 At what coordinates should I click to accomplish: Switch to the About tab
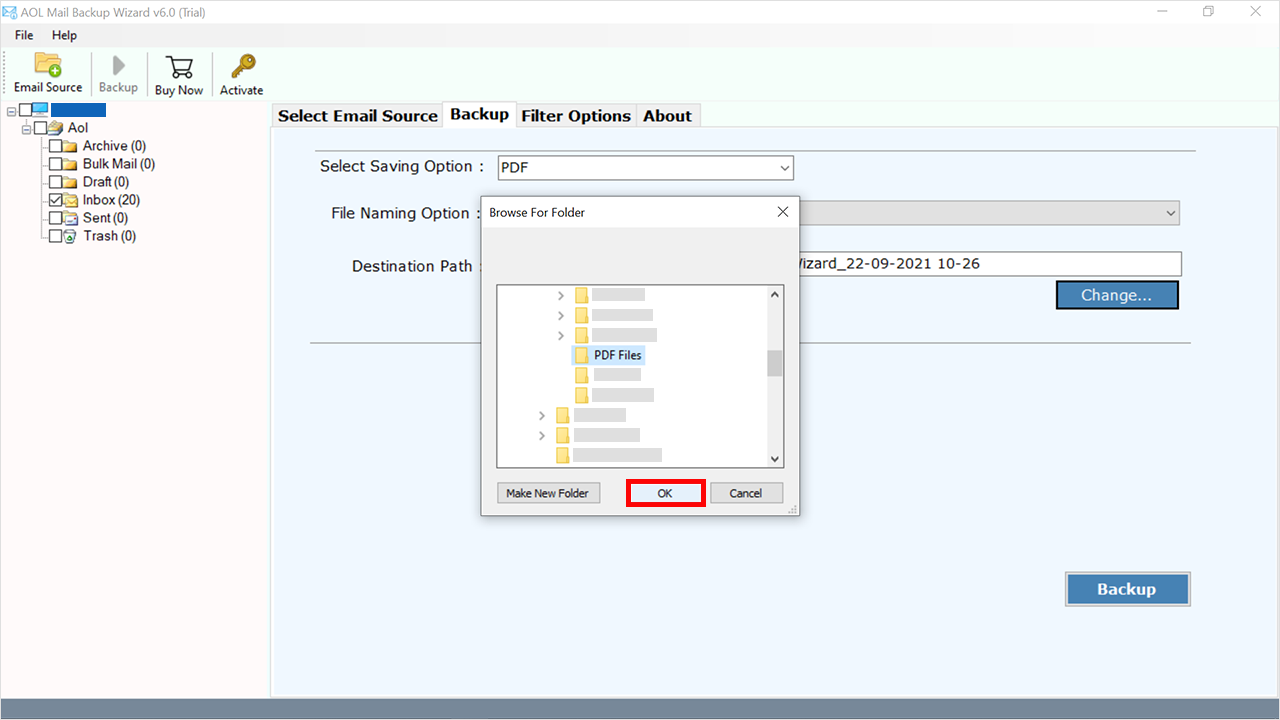point(668,116)
